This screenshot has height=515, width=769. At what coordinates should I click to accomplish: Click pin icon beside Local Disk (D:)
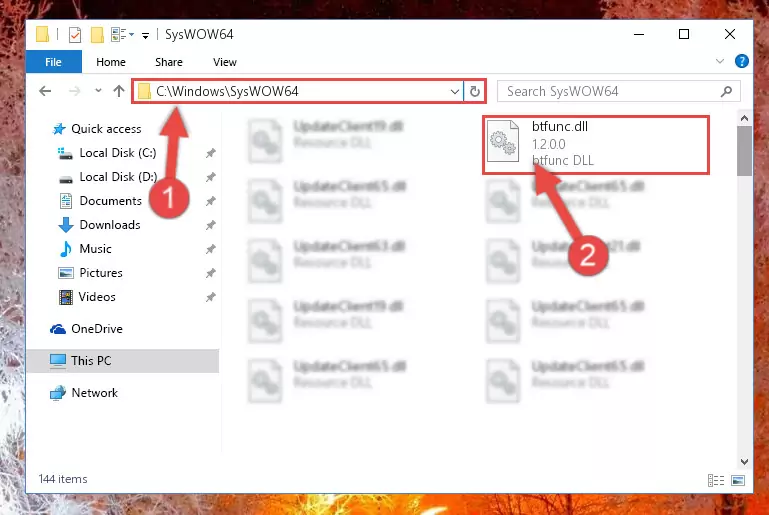tap(210, 177)
